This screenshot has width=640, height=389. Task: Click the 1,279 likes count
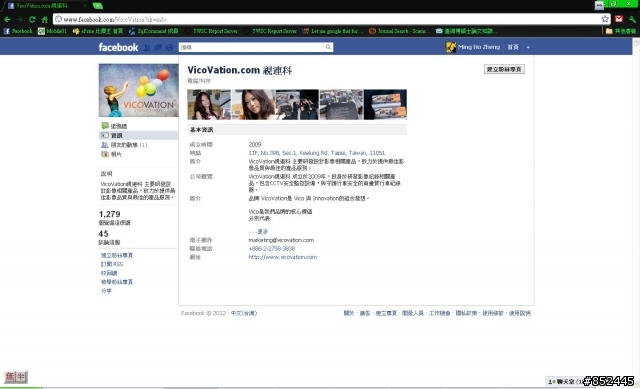[109, 214]
